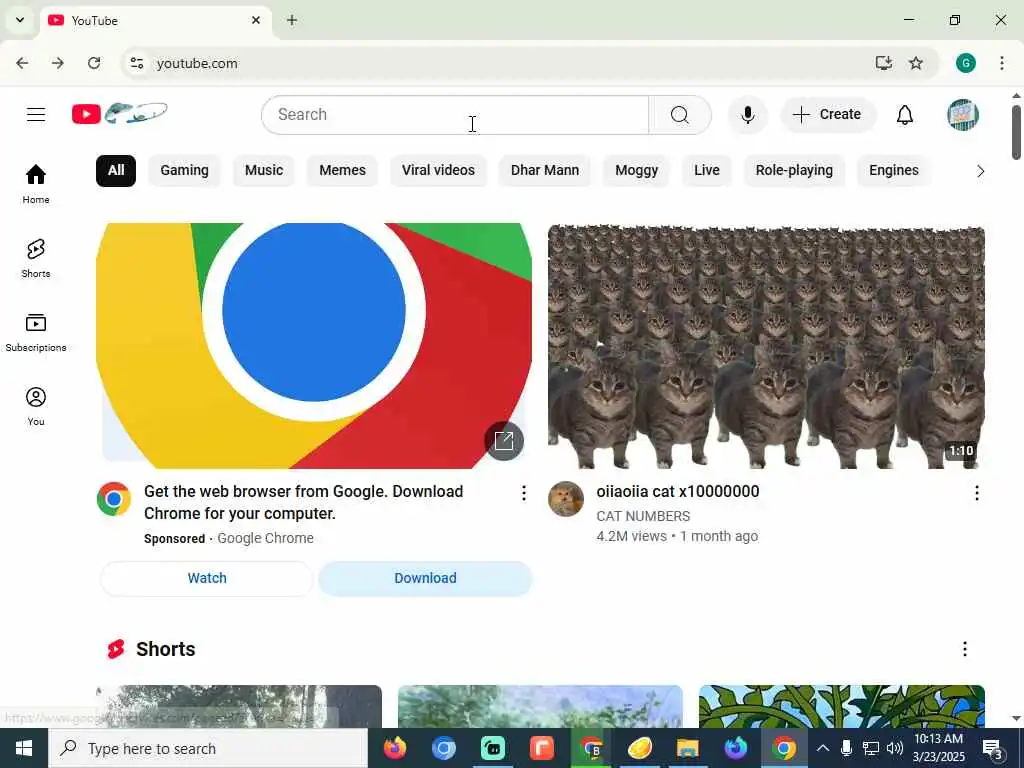This screenshot has width=1024, height=768.
Task: Click the Watch button on the ad
Action: pyautogui.click(x=207, y=579)
